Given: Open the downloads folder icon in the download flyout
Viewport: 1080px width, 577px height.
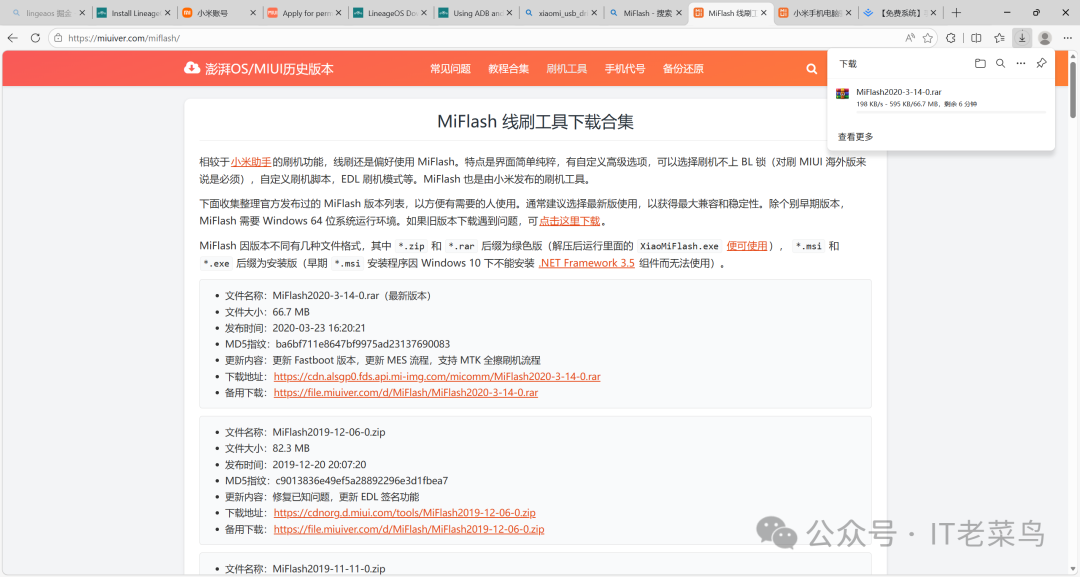Looking at the screenshot, I should coord(981,64).
